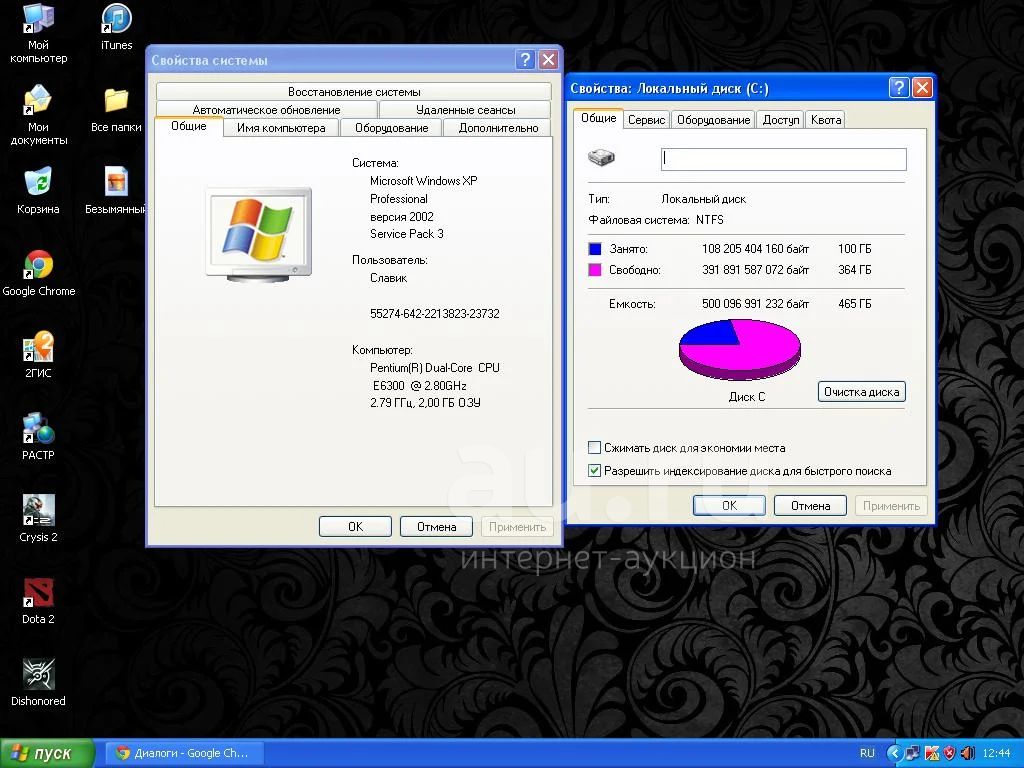This screenshot has width=1024, height=768.
Task: Click Отмена in disk properties window
Action: (x=810, y=505)
